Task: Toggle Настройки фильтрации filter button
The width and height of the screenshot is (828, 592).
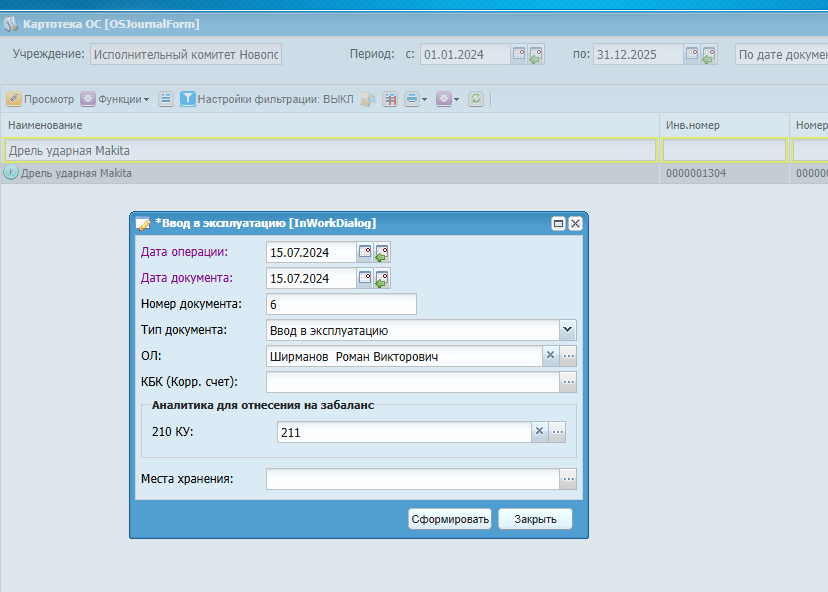Action: pos(267,99)
